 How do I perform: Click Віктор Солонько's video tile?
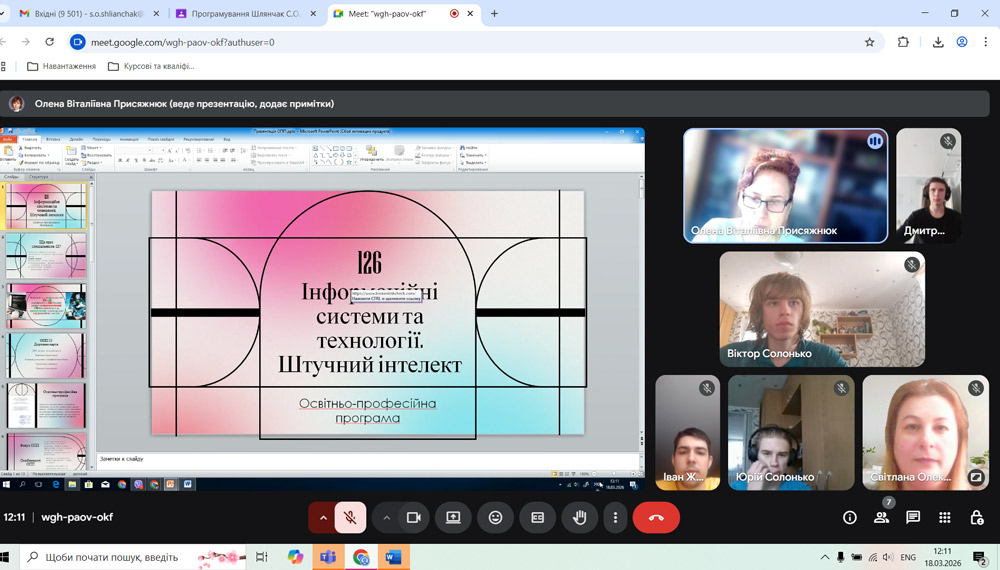(x=821, y=309)
